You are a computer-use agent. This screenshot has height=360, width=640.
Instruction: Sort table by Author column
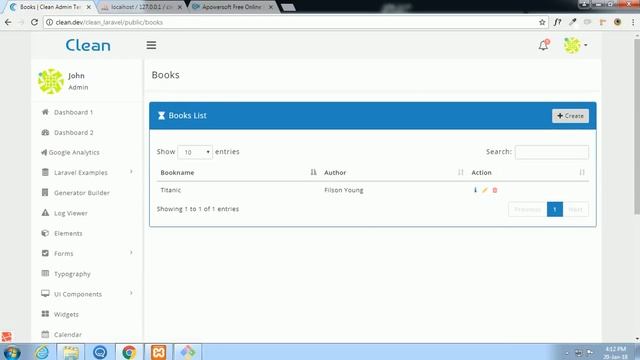coord(394,173)
